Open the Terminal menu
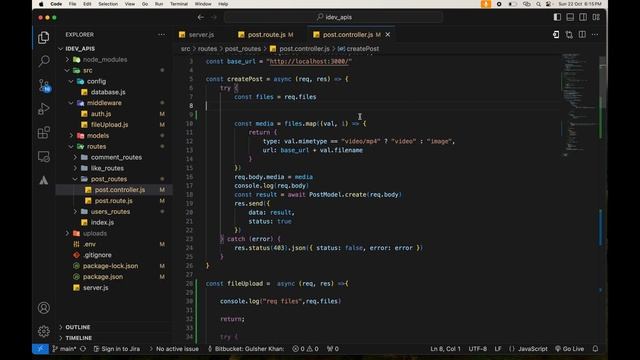This screenshot has height=360, width=640. click(x=179, y=4)
